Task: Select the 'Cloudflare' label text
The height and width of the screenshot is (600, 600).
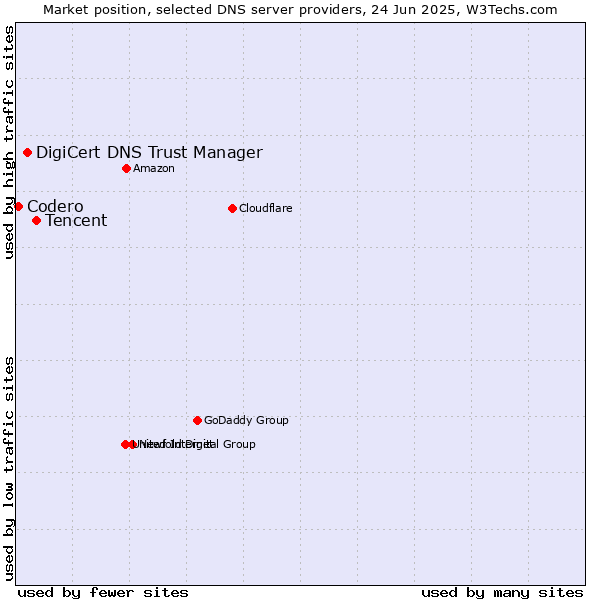Action: click(x=266, y=209)
